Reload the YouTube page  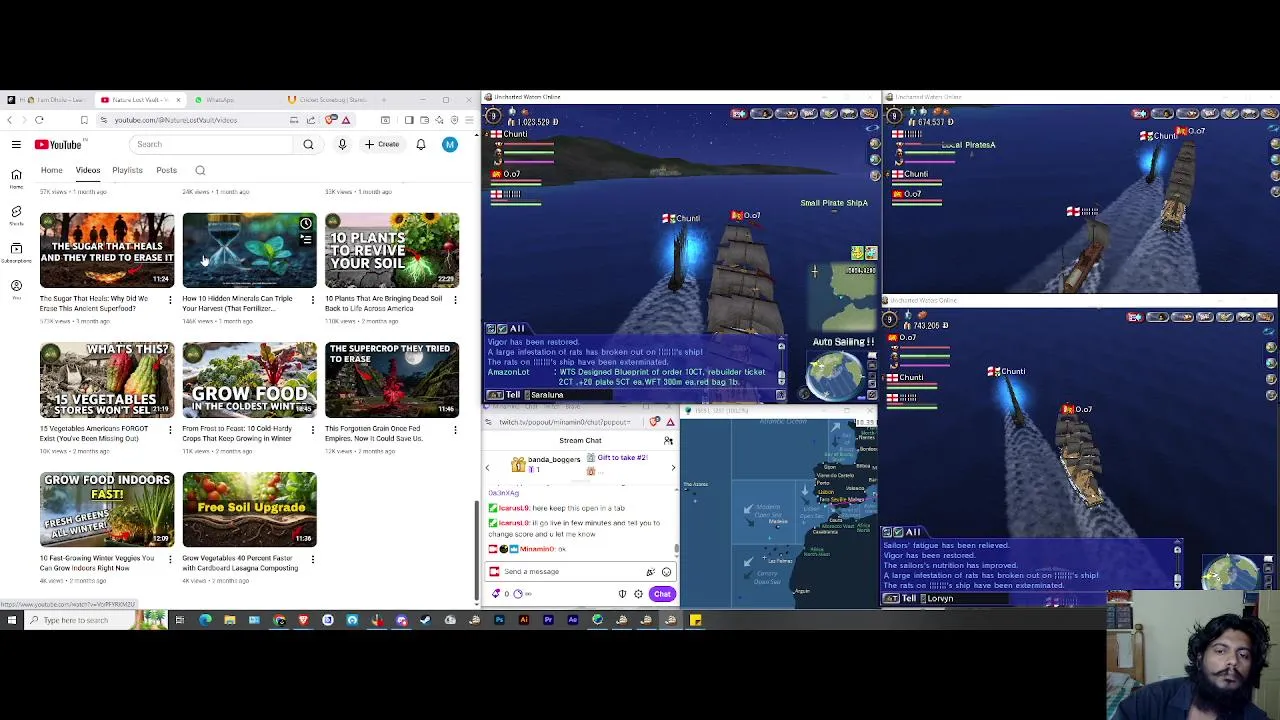click(x=39, y=120)
